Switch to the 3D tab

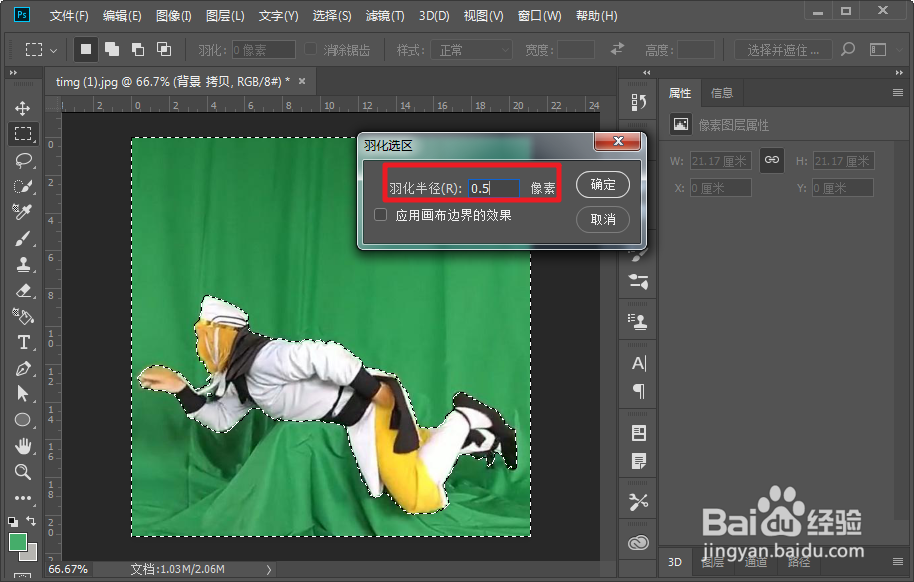(674, 562)
